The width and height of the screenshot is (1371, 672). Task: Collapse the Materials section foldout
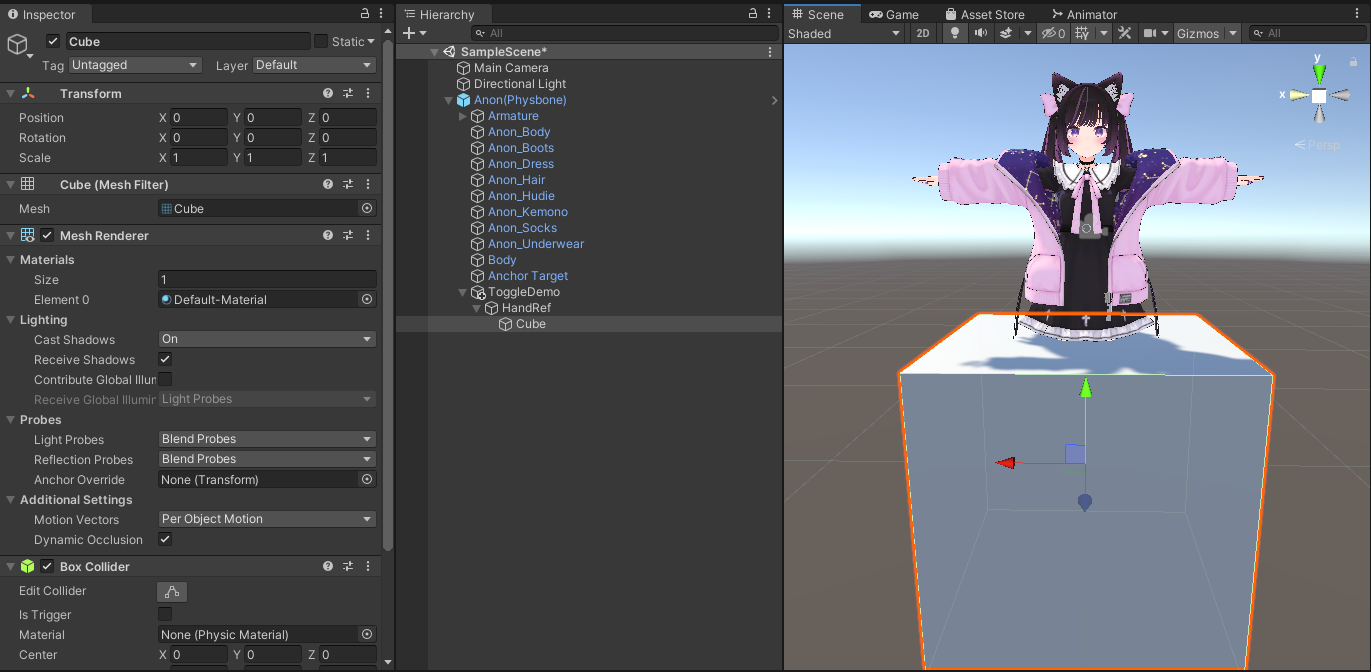[10, 260]
